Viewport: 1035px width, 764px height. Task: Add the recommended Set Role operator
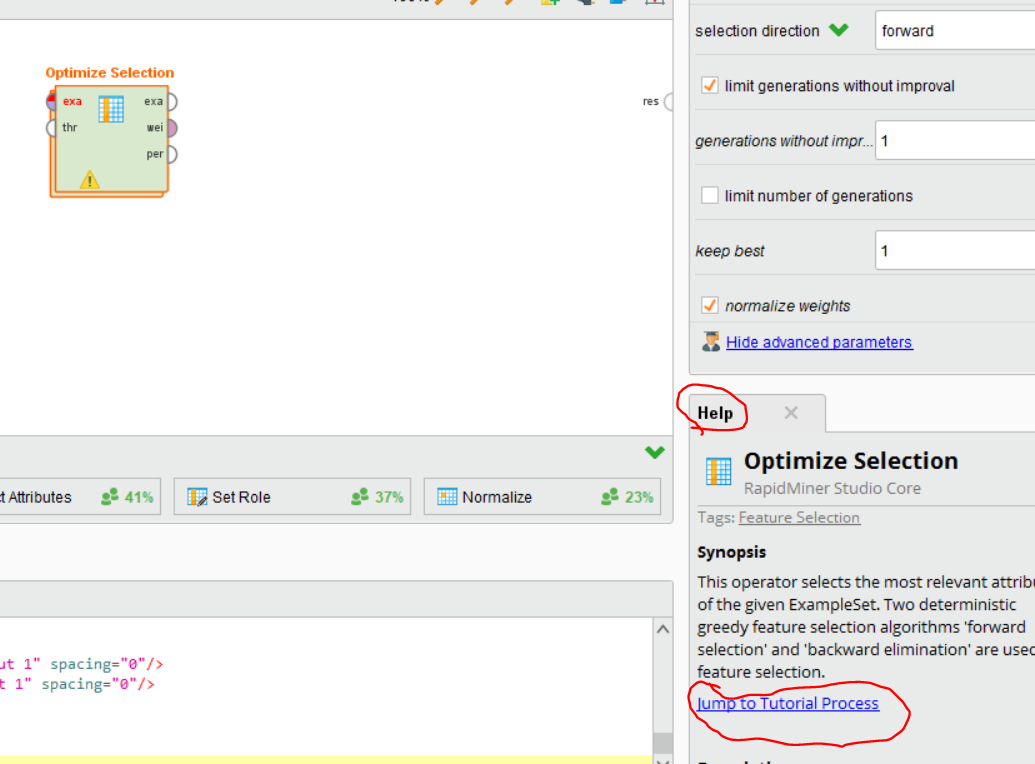292,497
